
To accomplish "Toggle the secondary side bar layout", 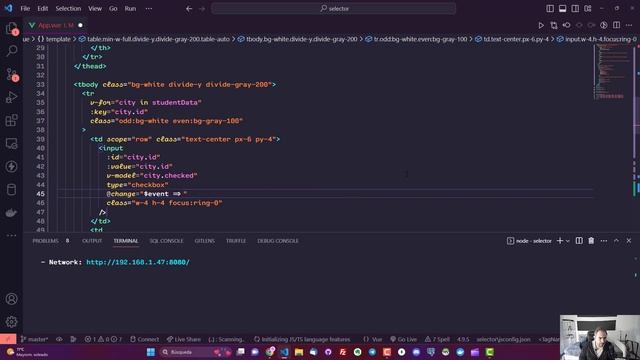I will 575,9.
